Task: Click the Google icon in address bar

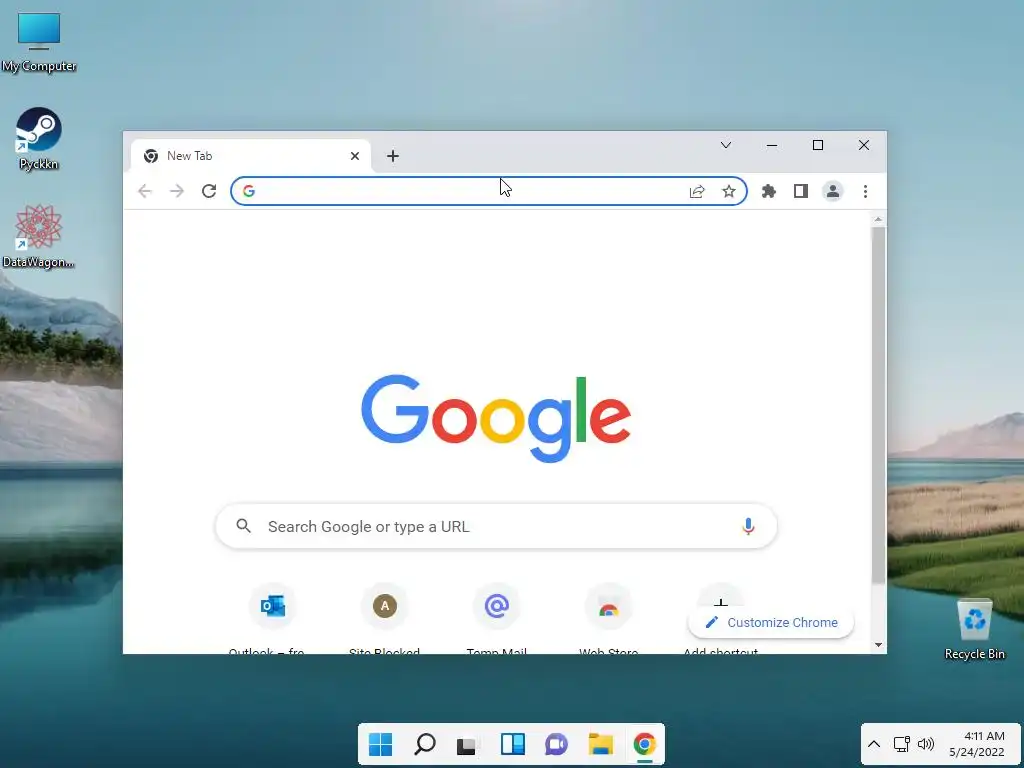Action: tap(249, 191)
